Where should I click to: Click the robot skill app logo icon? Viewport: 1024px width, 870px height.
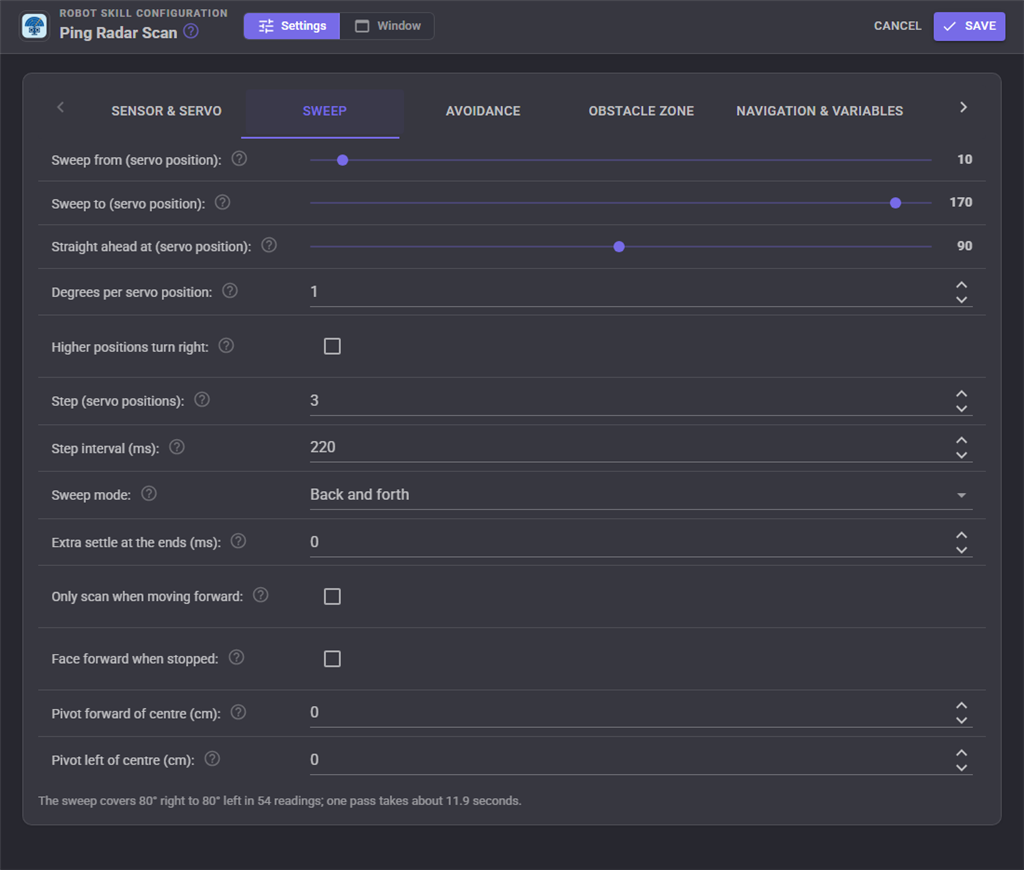(x=34, y=27)
